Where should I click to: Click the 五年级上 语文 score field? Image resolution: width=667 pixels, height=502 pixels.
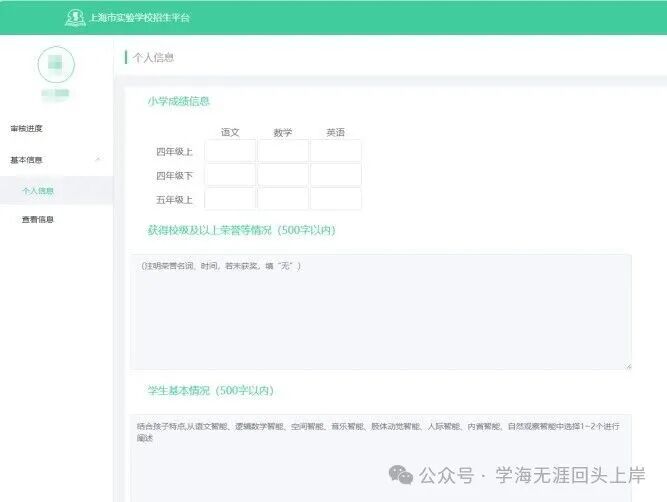tap(230, 199)
